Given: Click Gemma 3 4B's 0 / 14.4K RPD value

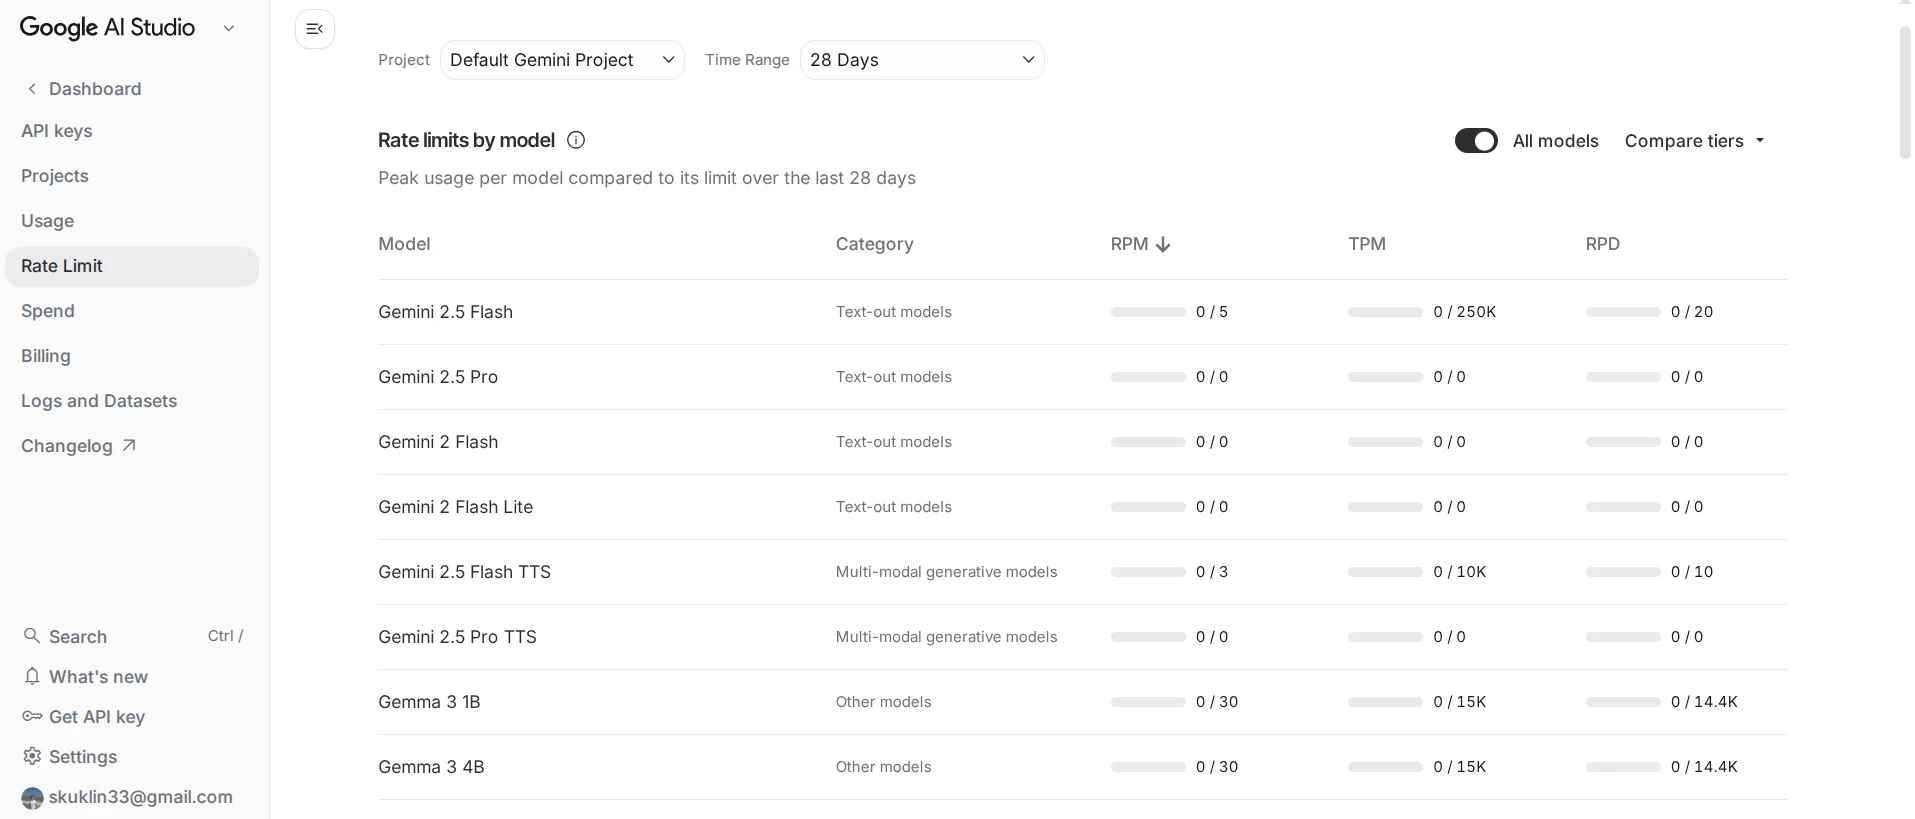Looking at the screenshot, I should click(1704, 767).
